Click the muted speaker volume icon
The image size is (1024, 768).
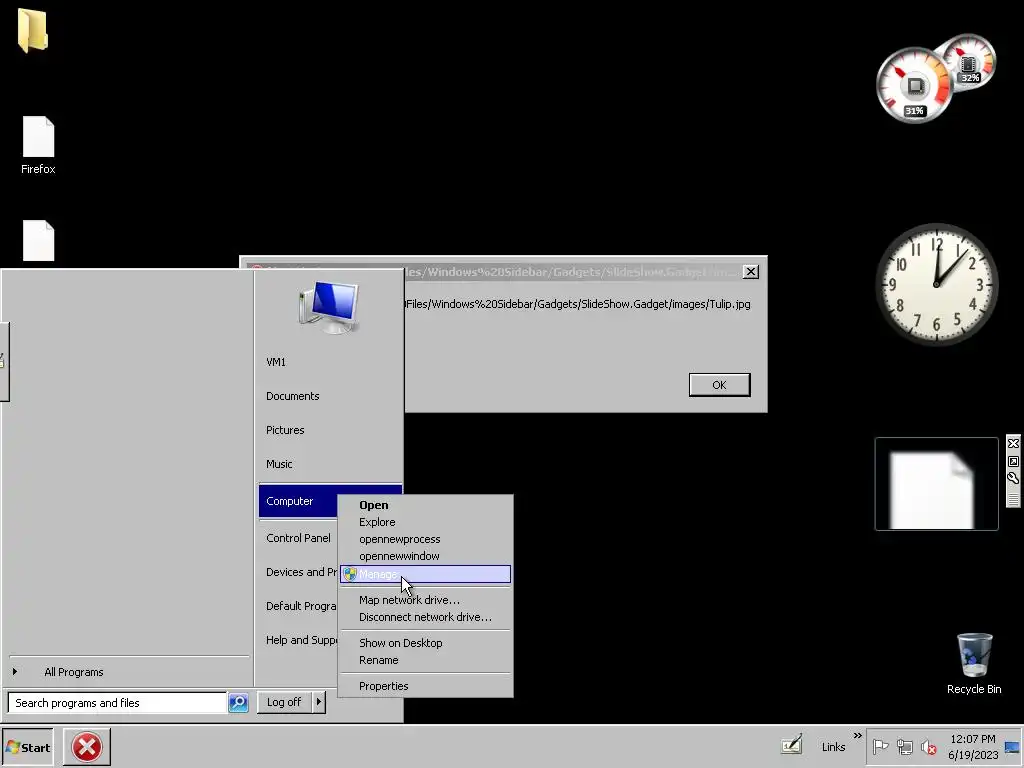pos(928,746)
